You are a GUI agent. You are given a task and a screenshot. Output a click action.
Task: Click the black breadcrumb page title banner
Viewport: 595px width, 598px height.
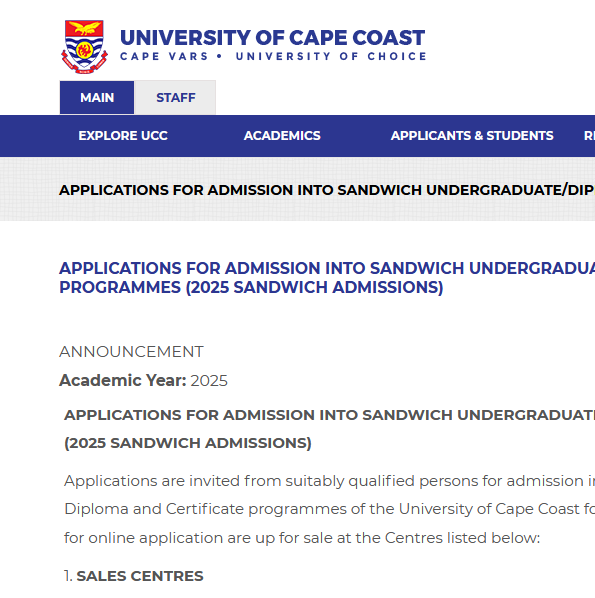tap(327, 190)
